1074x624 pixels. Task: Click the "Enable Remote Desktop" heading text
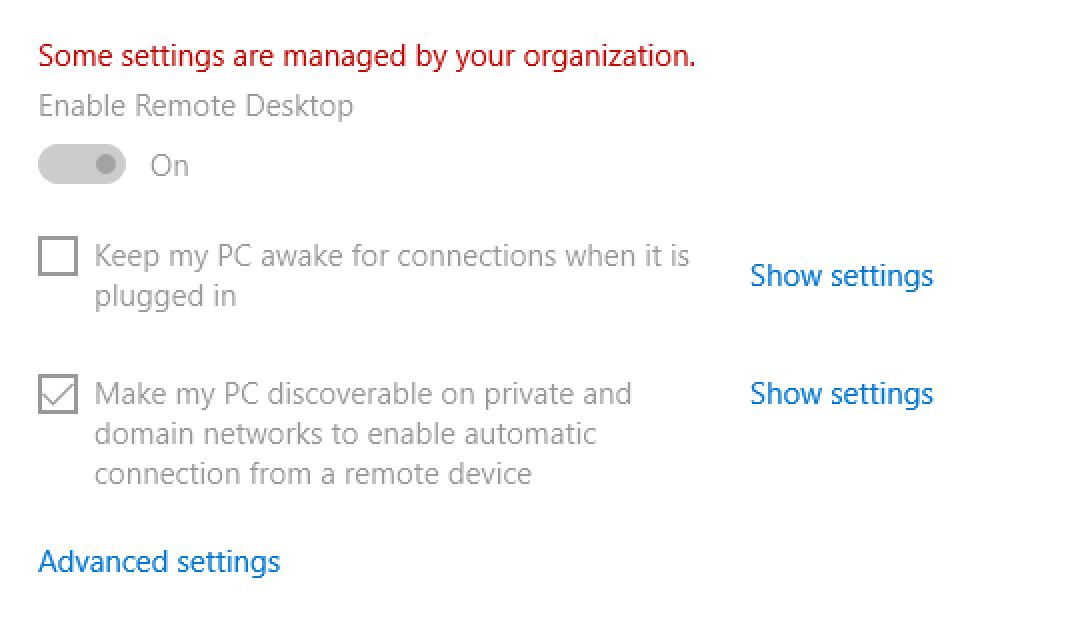pos(195,106)
